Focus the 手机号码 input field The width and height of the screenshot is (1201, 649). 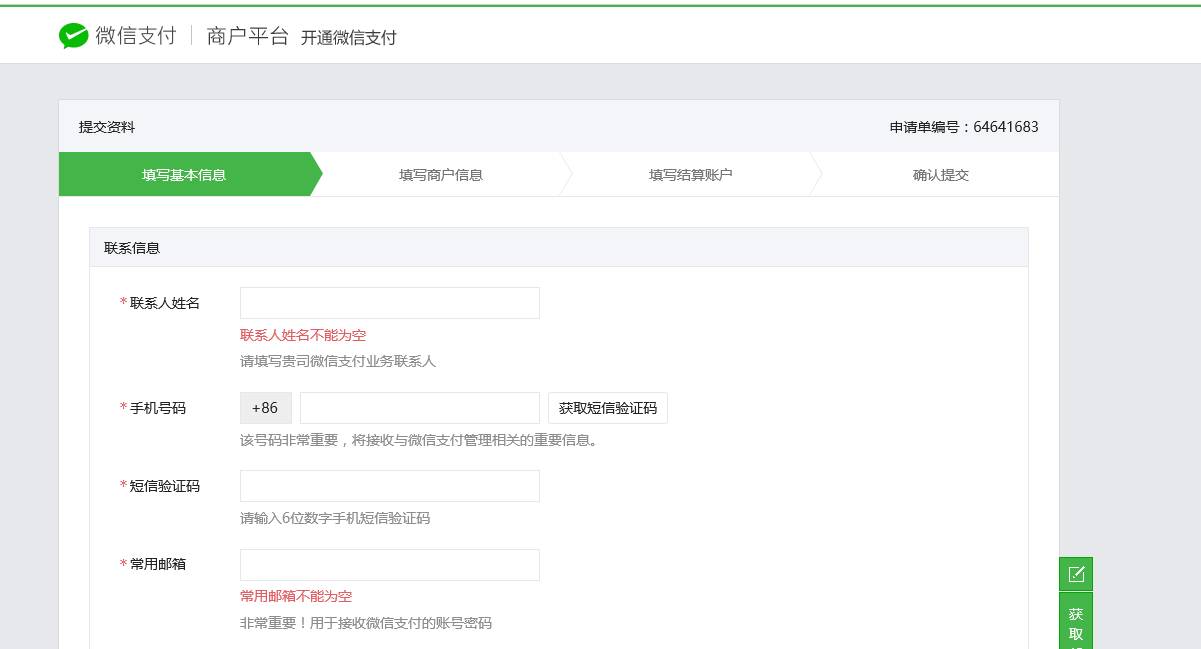click(x=420, y=408)
